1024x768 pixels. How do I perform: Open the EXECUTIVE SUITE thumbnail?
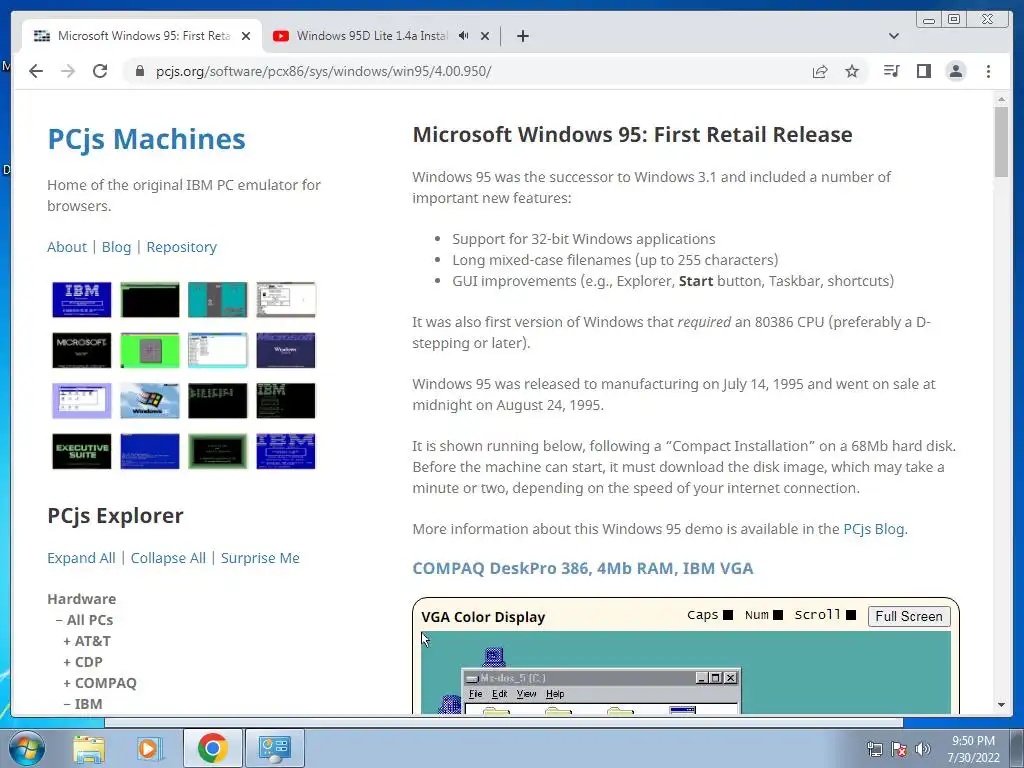pyautogui.click(x=82, y=451)
